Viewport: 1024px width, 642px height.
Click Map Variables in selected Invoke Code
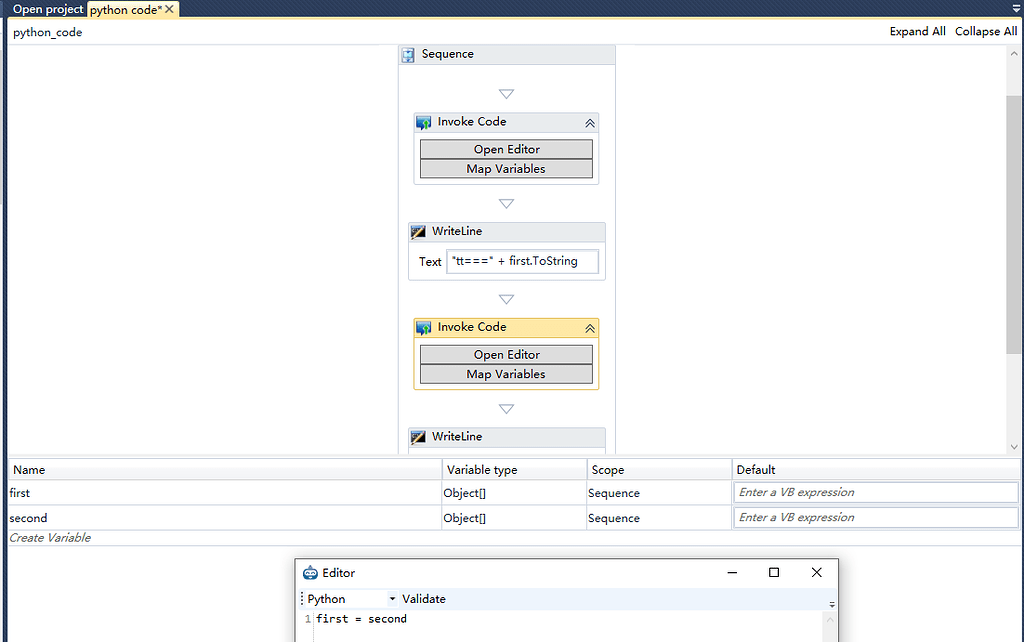point(506,374)
